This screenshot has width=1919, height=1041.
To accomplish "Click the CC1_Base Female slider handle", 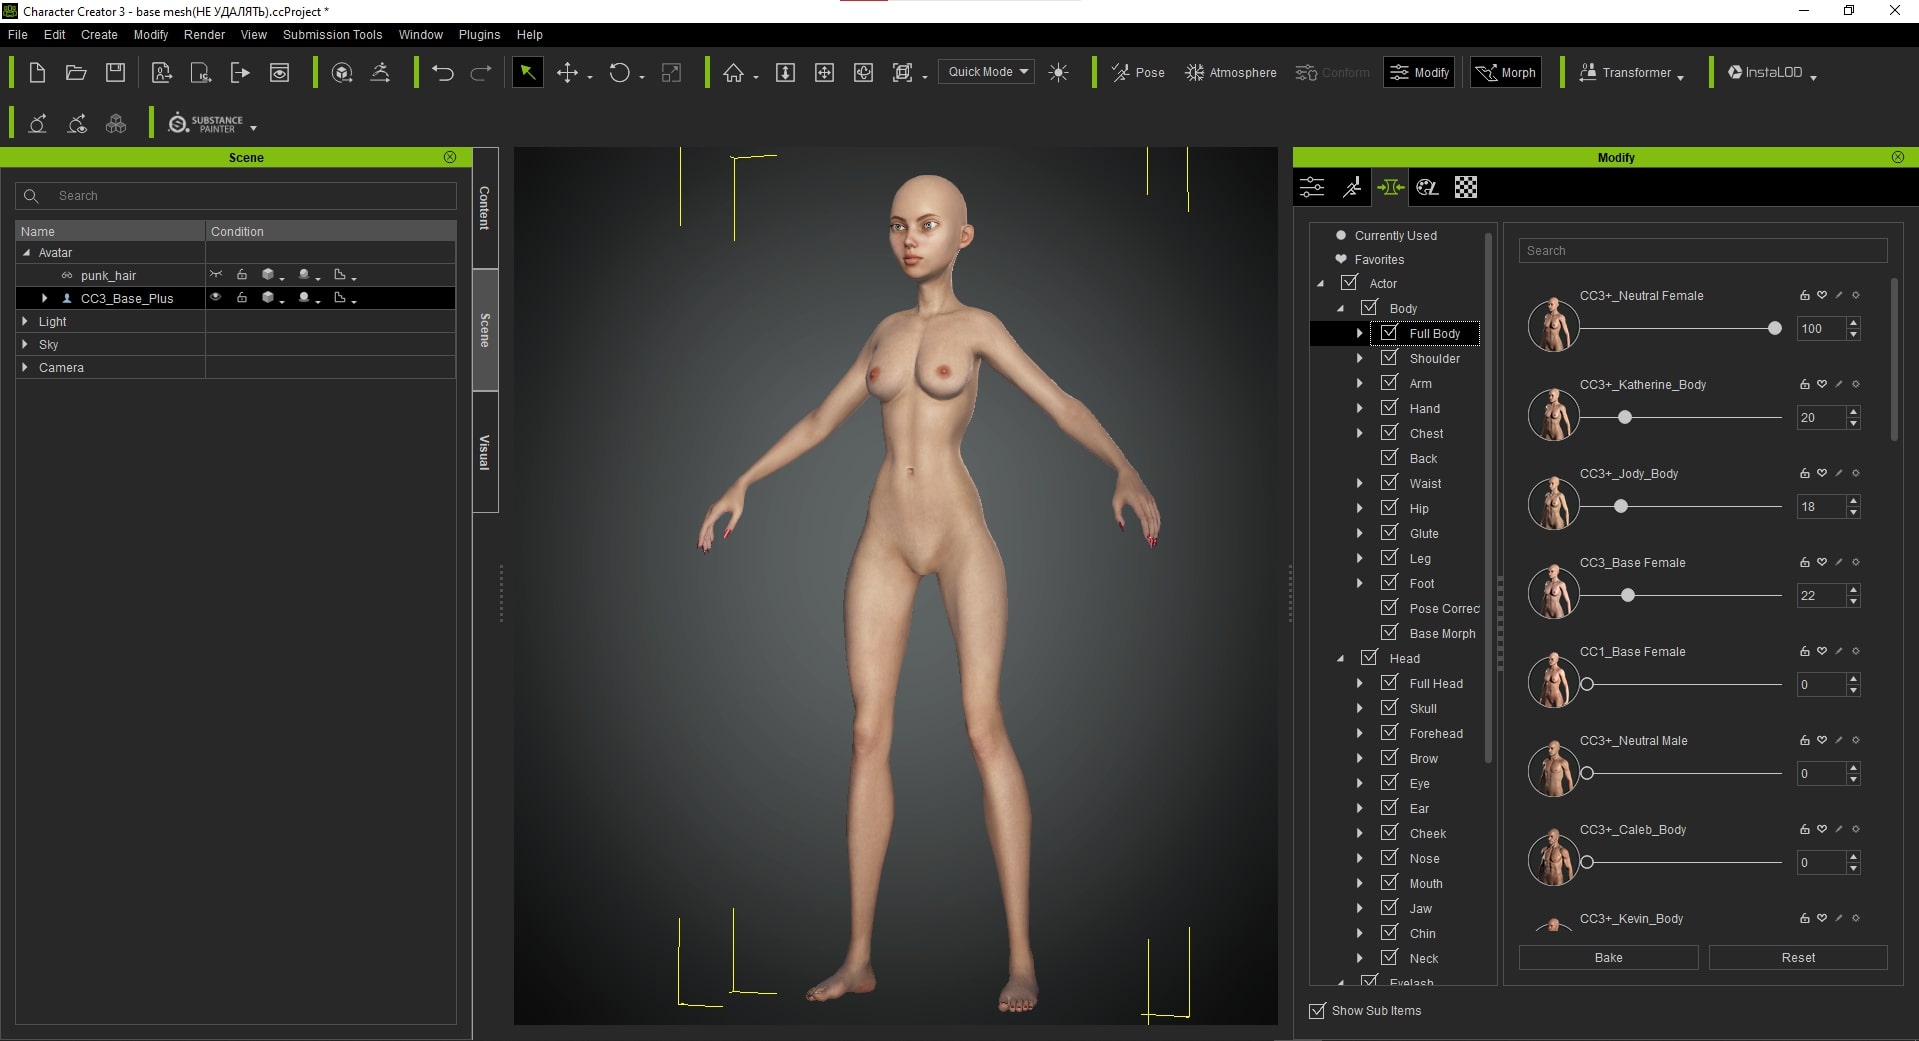I will coord(1587,684).
